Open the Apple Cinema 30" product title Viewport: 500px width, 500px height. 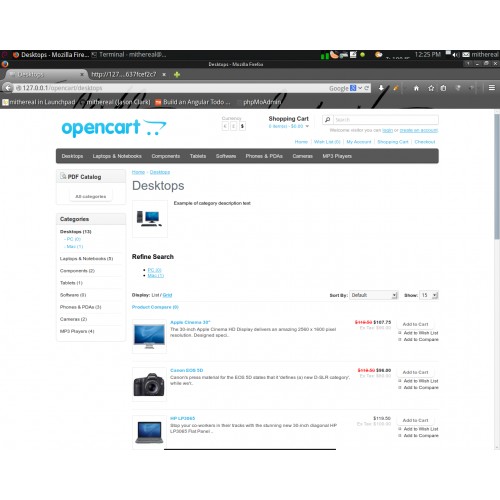pos(190,322)
